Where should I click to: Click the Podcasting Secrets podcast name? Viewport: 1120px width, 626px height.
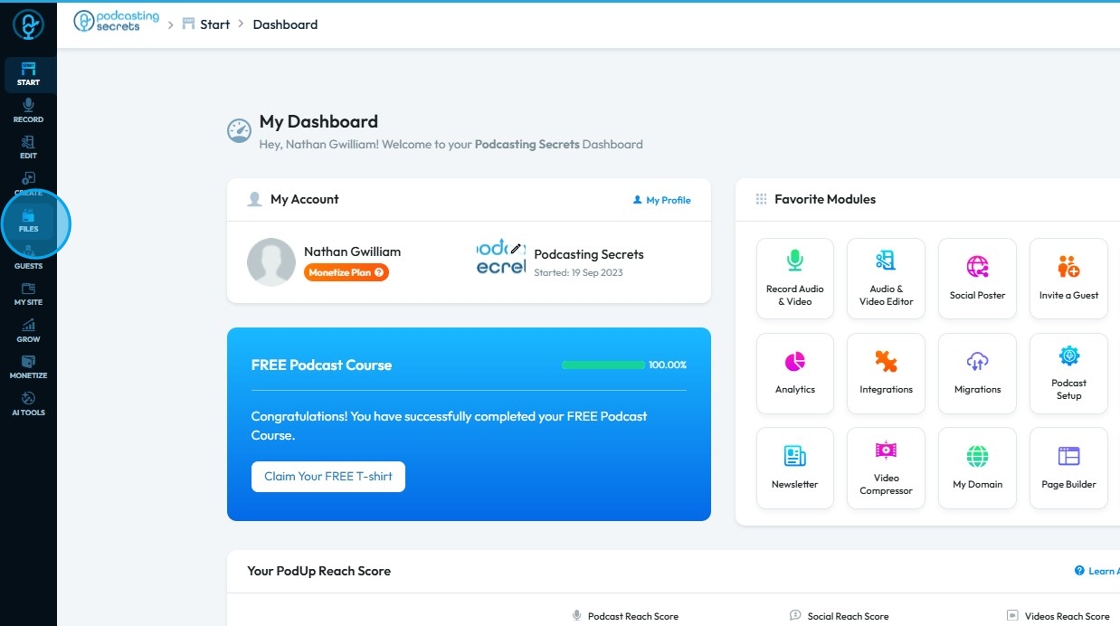[589, 254]
